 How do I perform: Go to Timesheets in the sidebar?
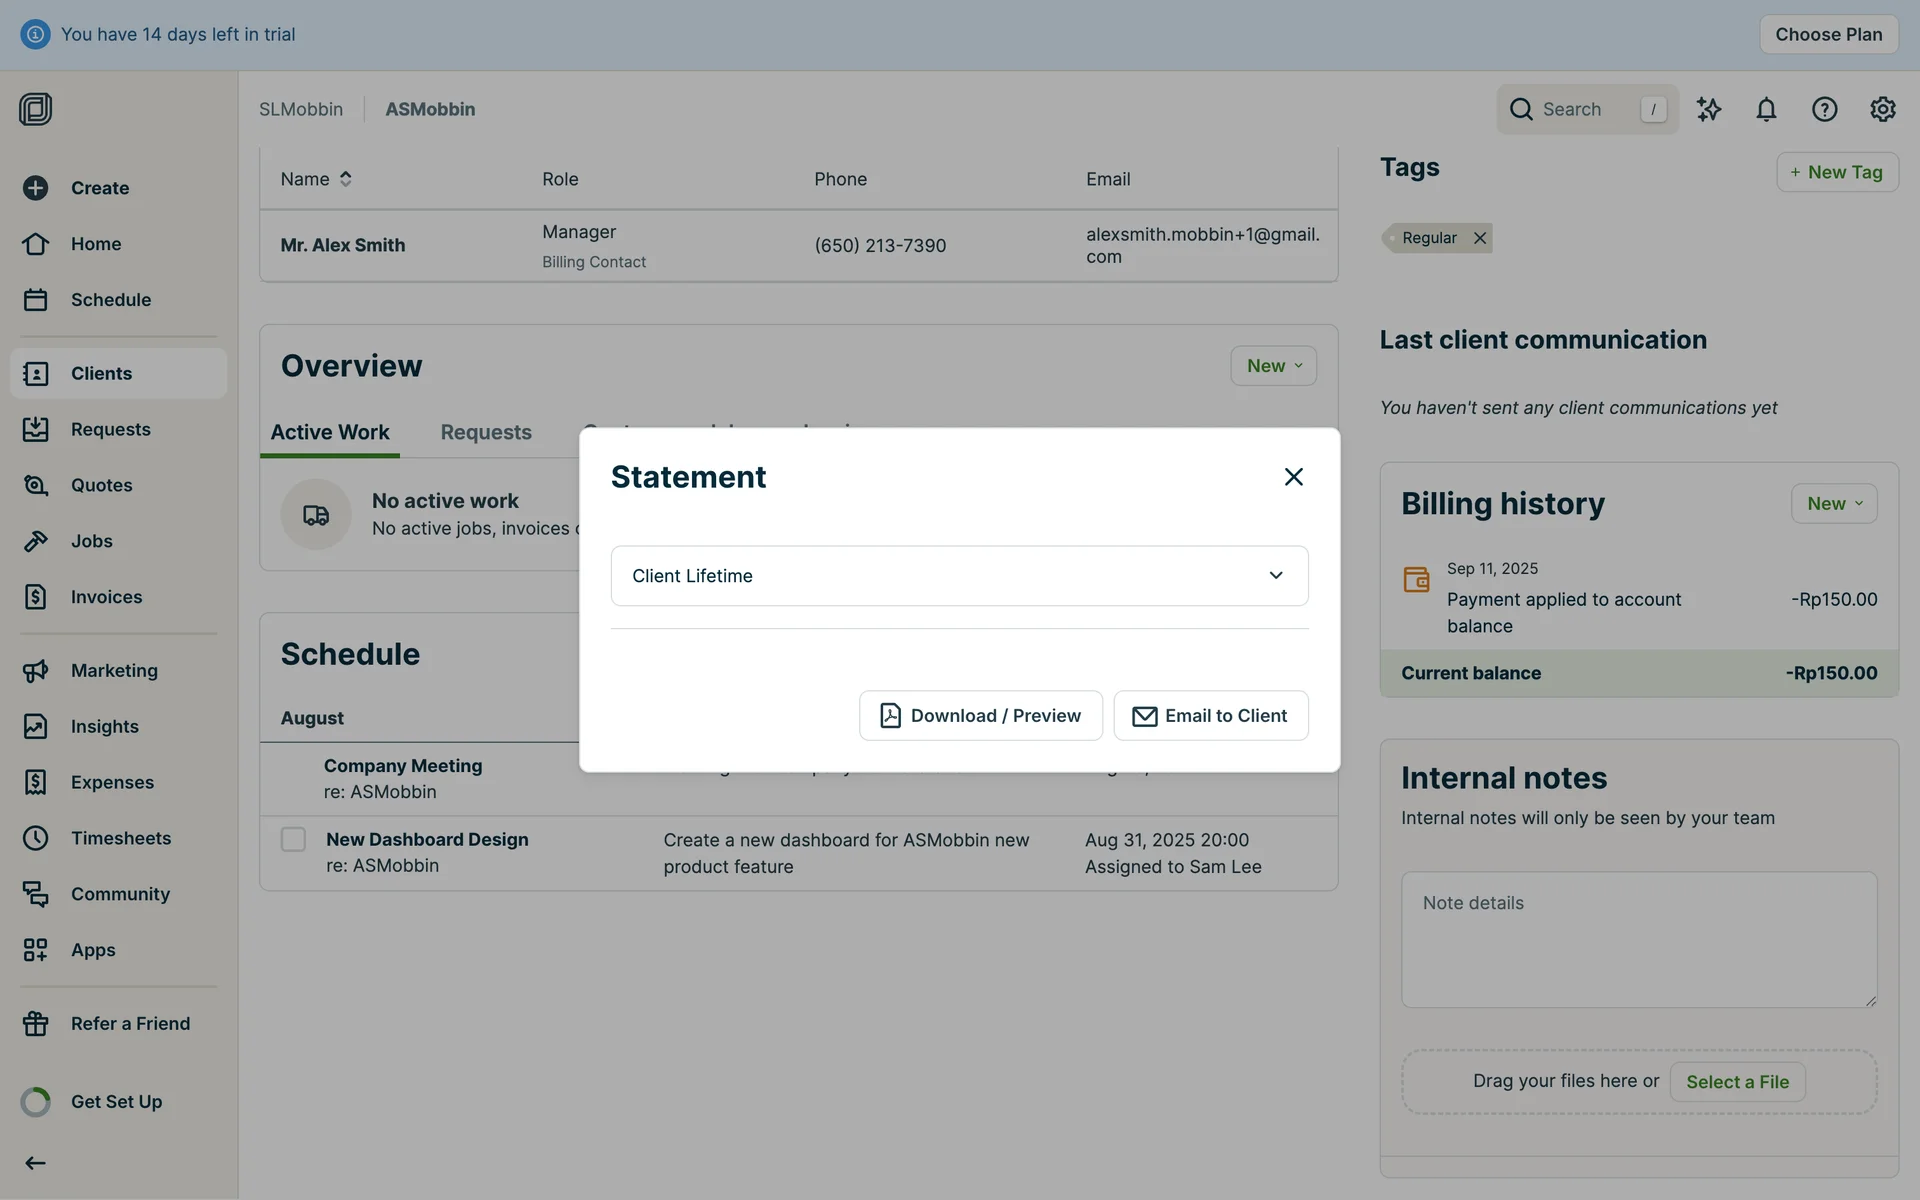pyautogui.click(x=120, y=838)
